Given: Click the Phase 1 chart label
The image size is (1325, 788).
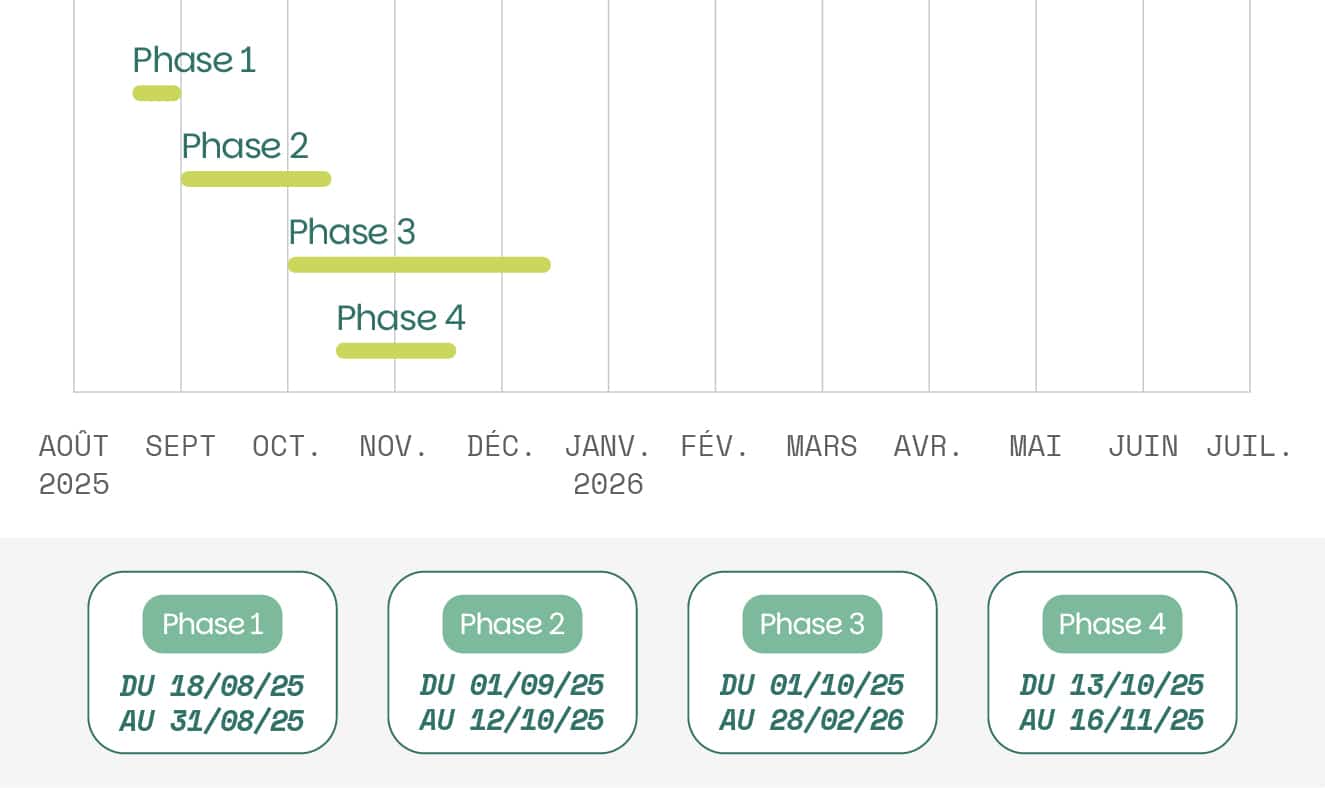Looking at the screenshot, I should pyautogui.click(x=194, y=60).
